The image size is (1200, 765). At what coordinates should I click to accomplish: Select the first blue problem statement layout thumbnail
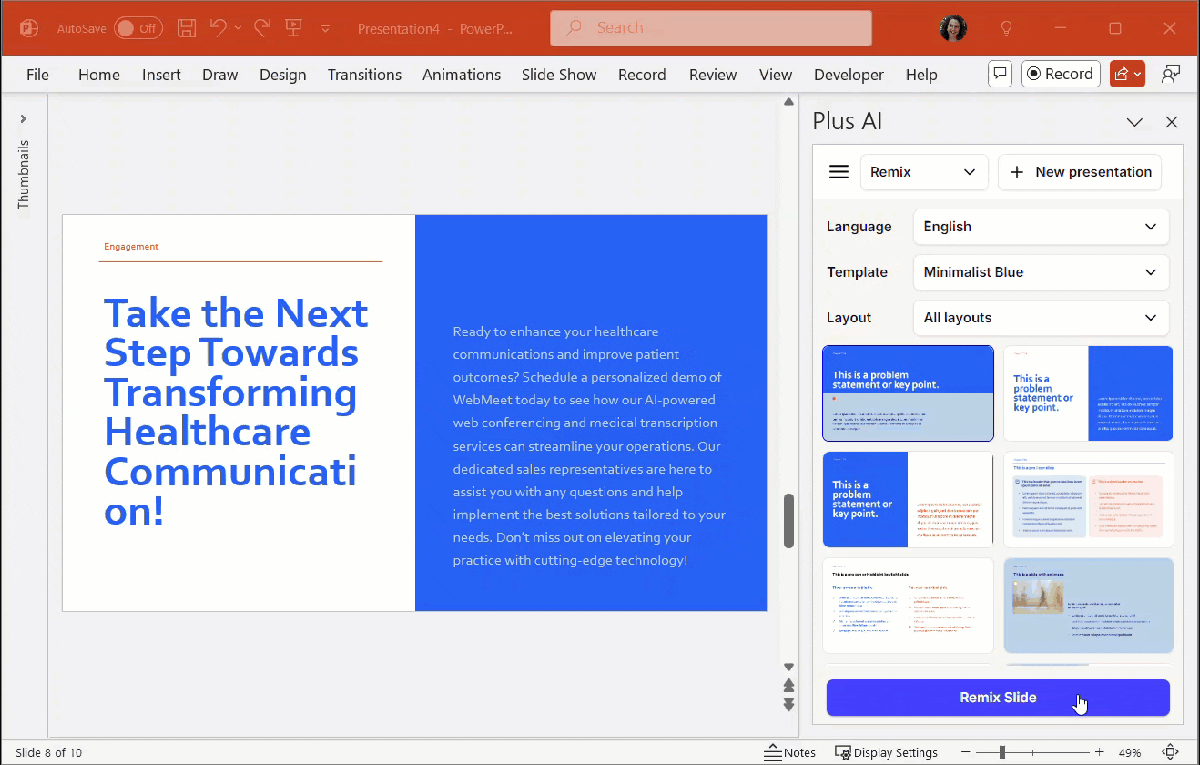(x=907, y=393)
